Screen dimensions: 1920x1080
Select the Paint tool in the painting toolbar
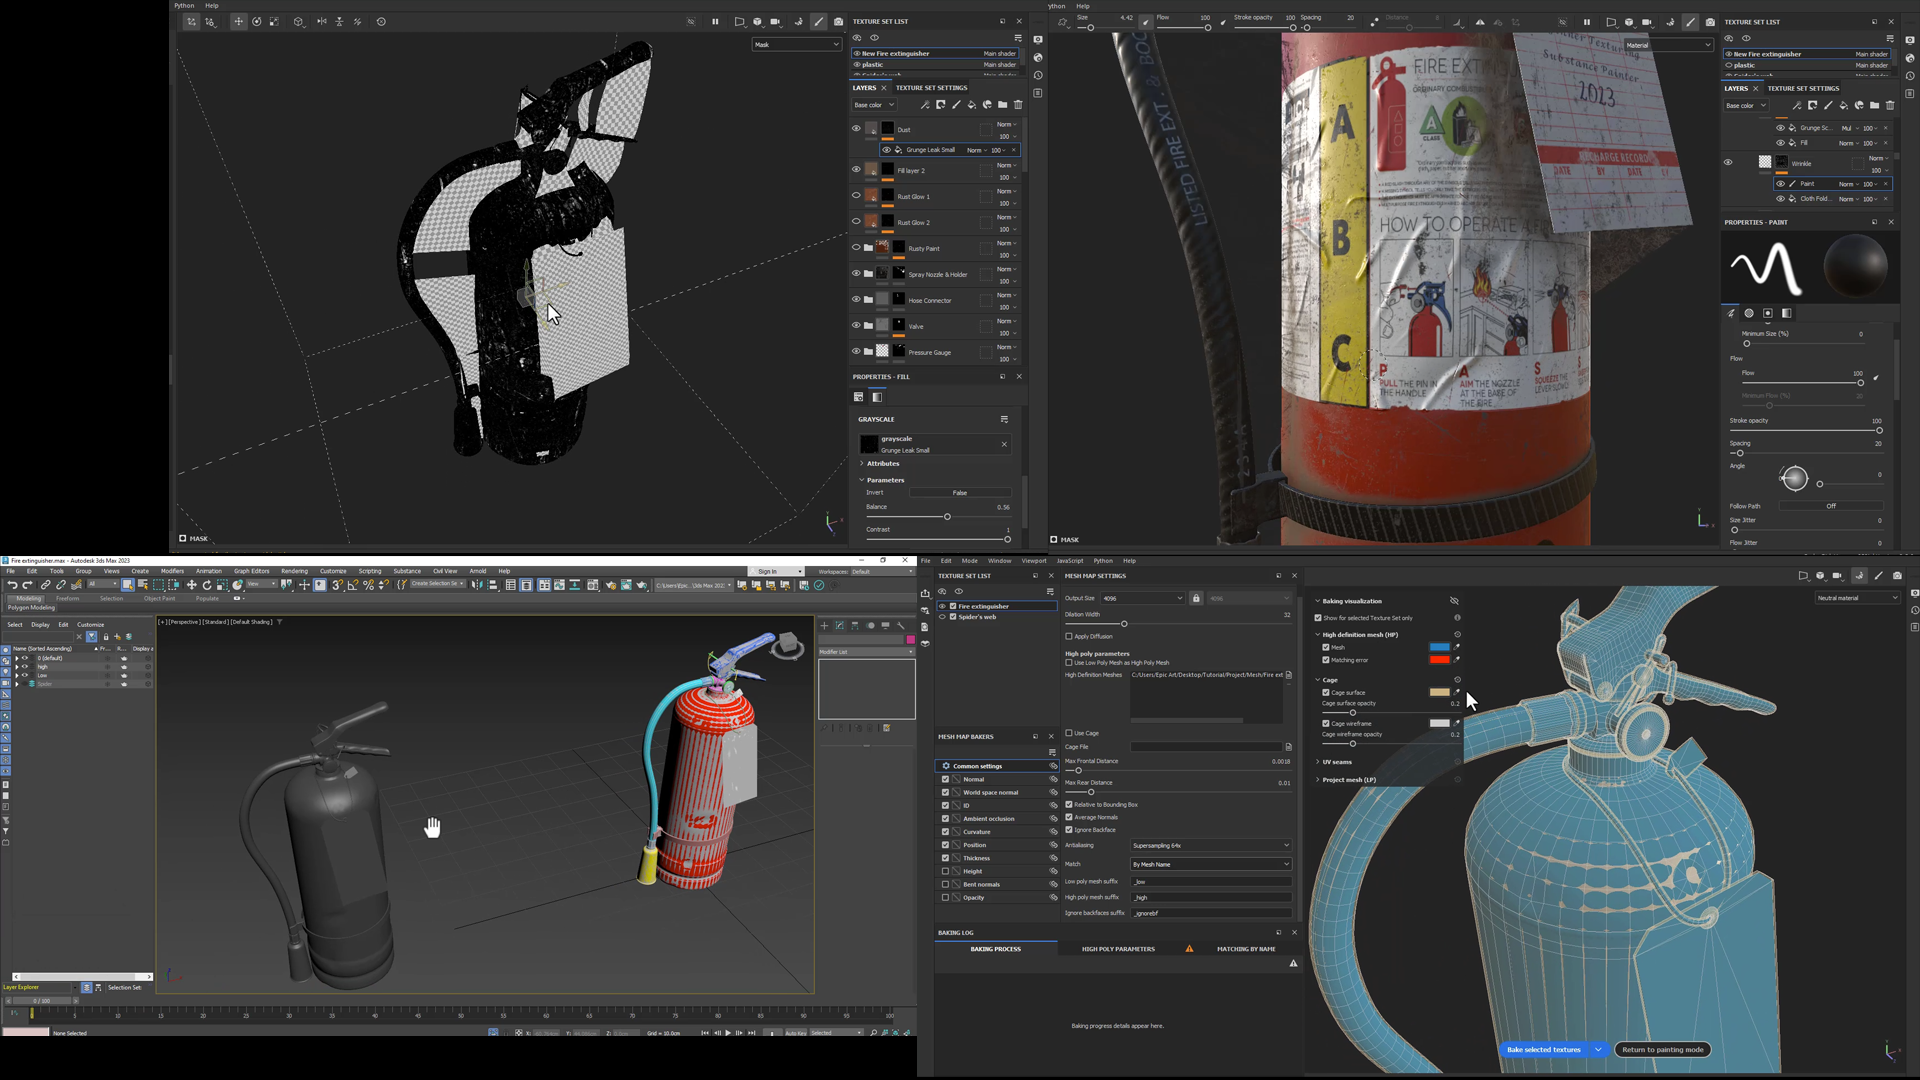(x=819, y=21)
